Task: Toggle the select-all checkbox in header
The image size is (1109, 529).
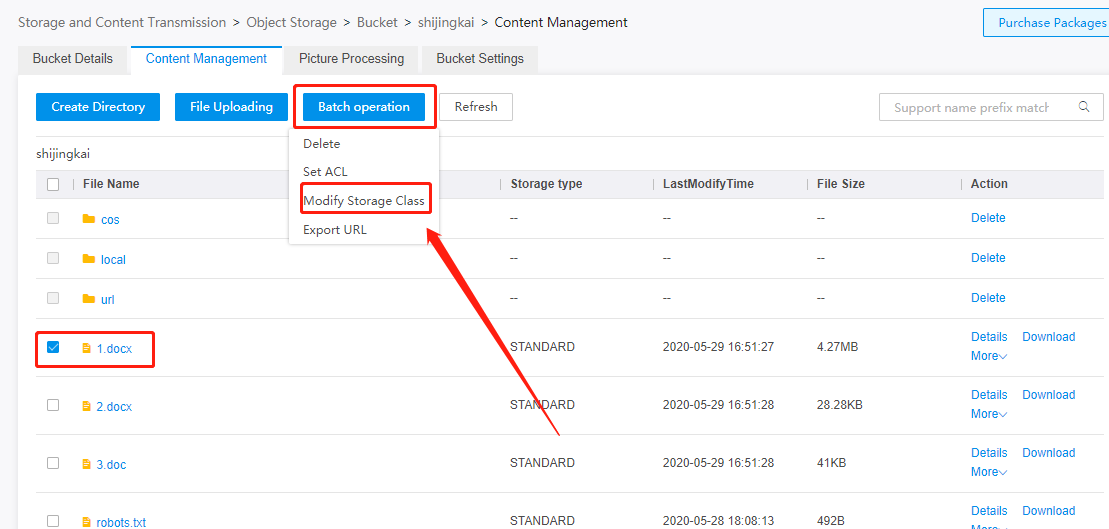Action: coord(53,184)
